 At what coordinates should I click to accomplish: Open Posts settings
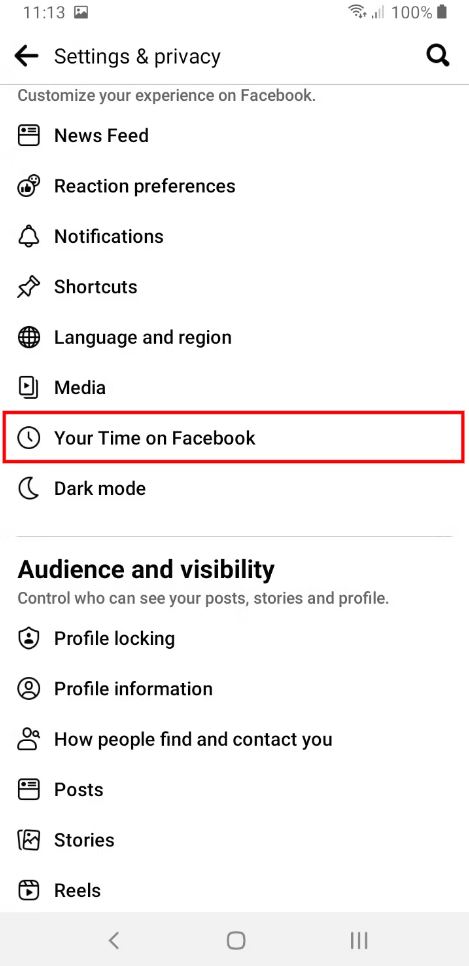pyautogui.click(x=234, y=790)
